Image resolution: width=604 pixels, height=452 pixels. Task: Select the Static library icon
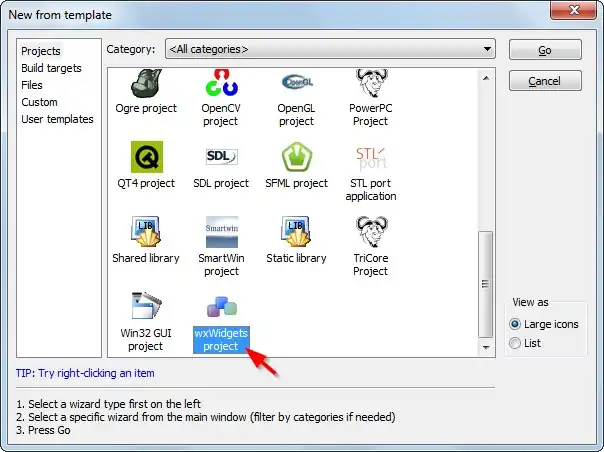point(296,232)
